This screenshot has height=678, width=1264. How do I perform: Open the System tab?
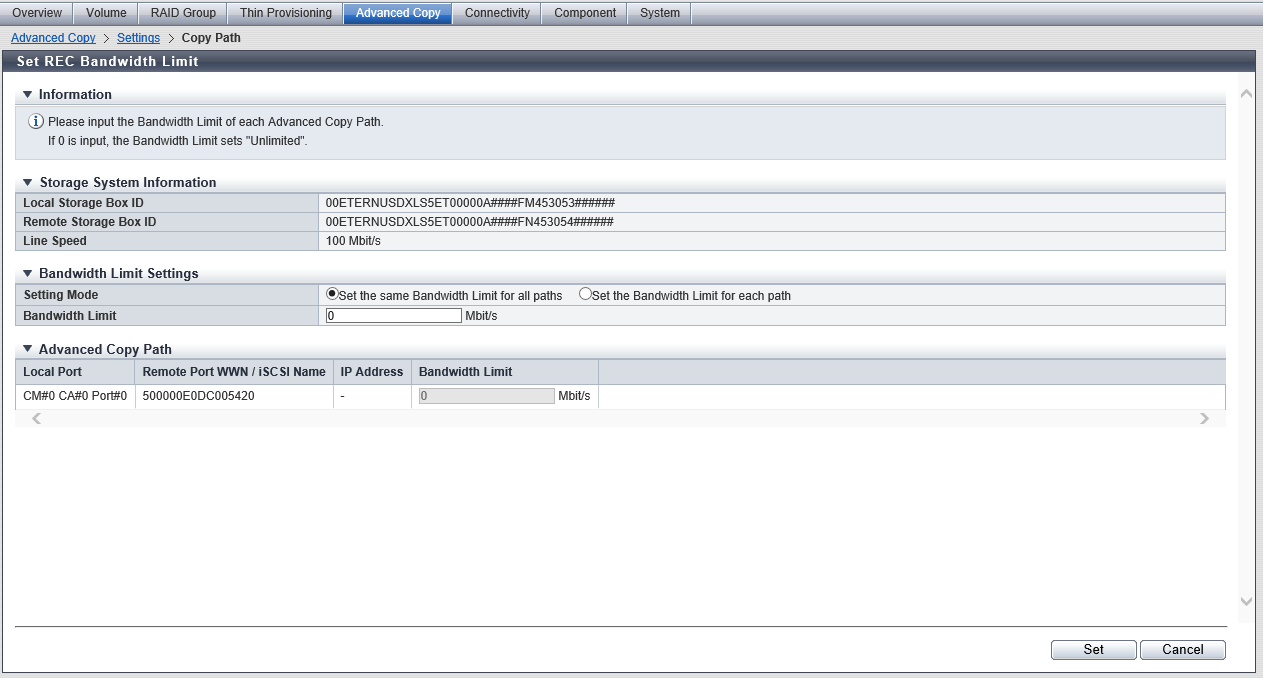coord(660,13)
